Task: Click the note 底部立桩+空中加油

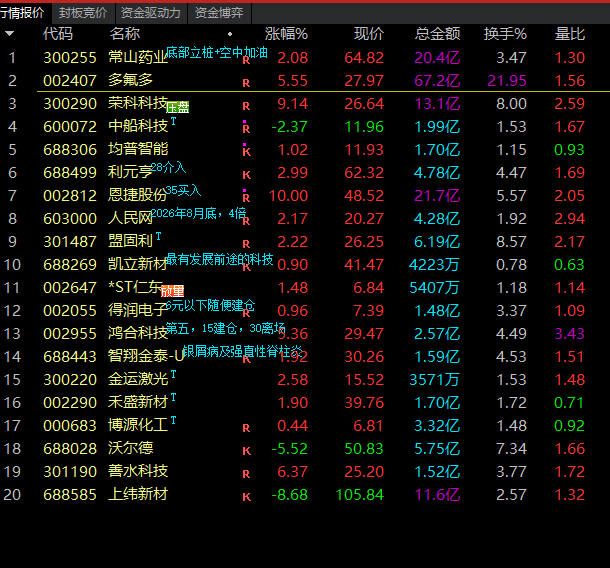Action: [x=217, y=52]
